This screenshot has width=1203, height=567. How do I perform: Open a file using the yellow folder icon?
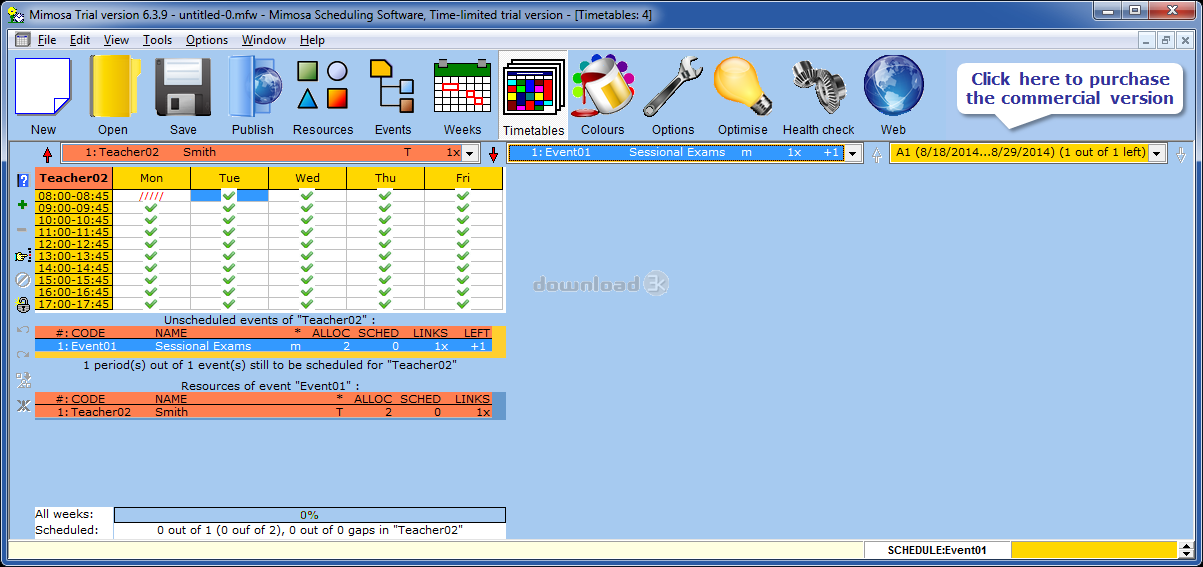click(113, 96)
